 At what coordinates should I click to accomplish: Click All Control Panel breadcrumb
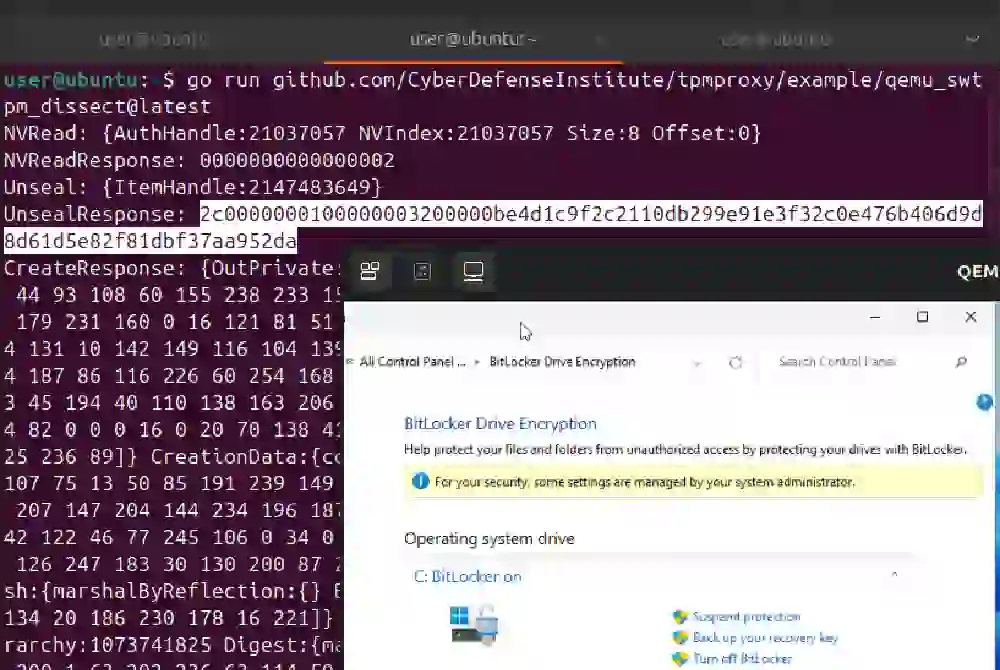(x=412, y=362)
